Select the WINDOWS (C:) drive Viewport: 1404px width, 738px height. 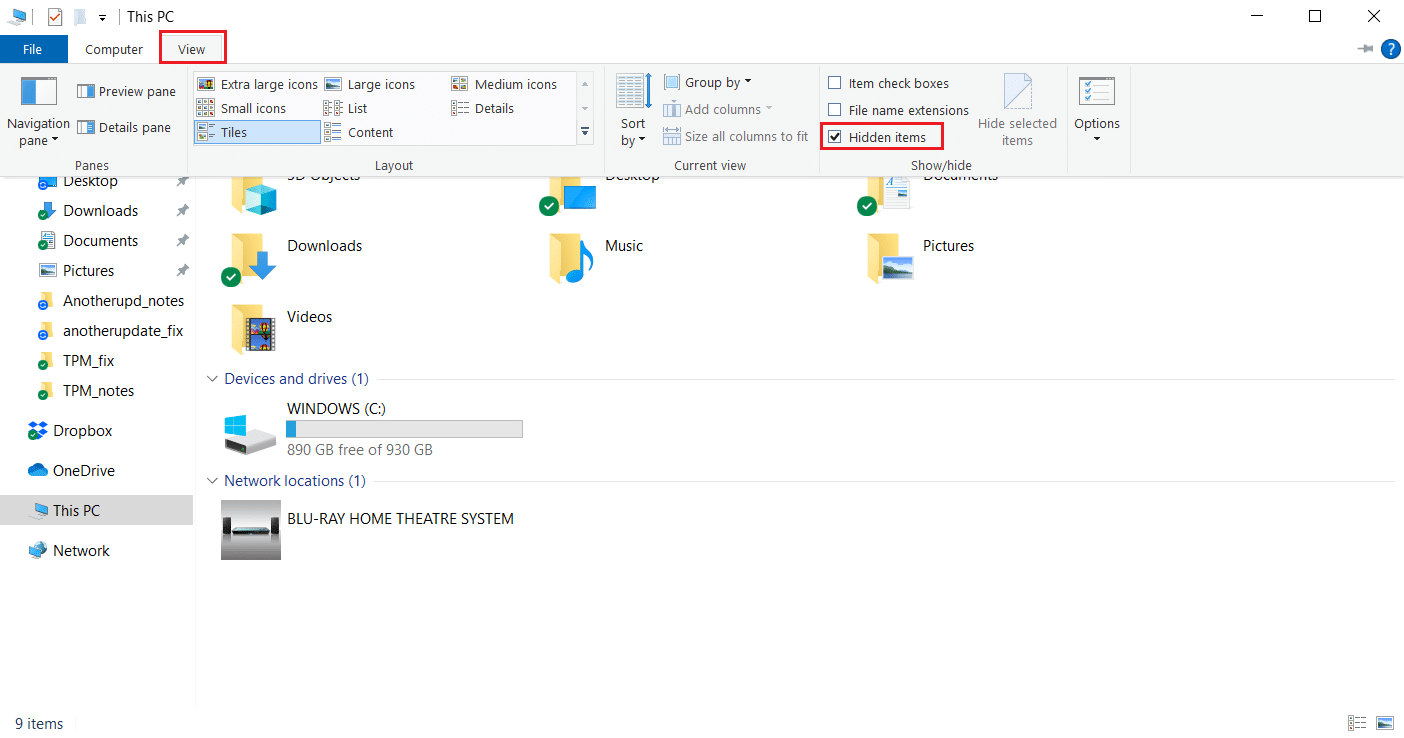coord(372,429)
